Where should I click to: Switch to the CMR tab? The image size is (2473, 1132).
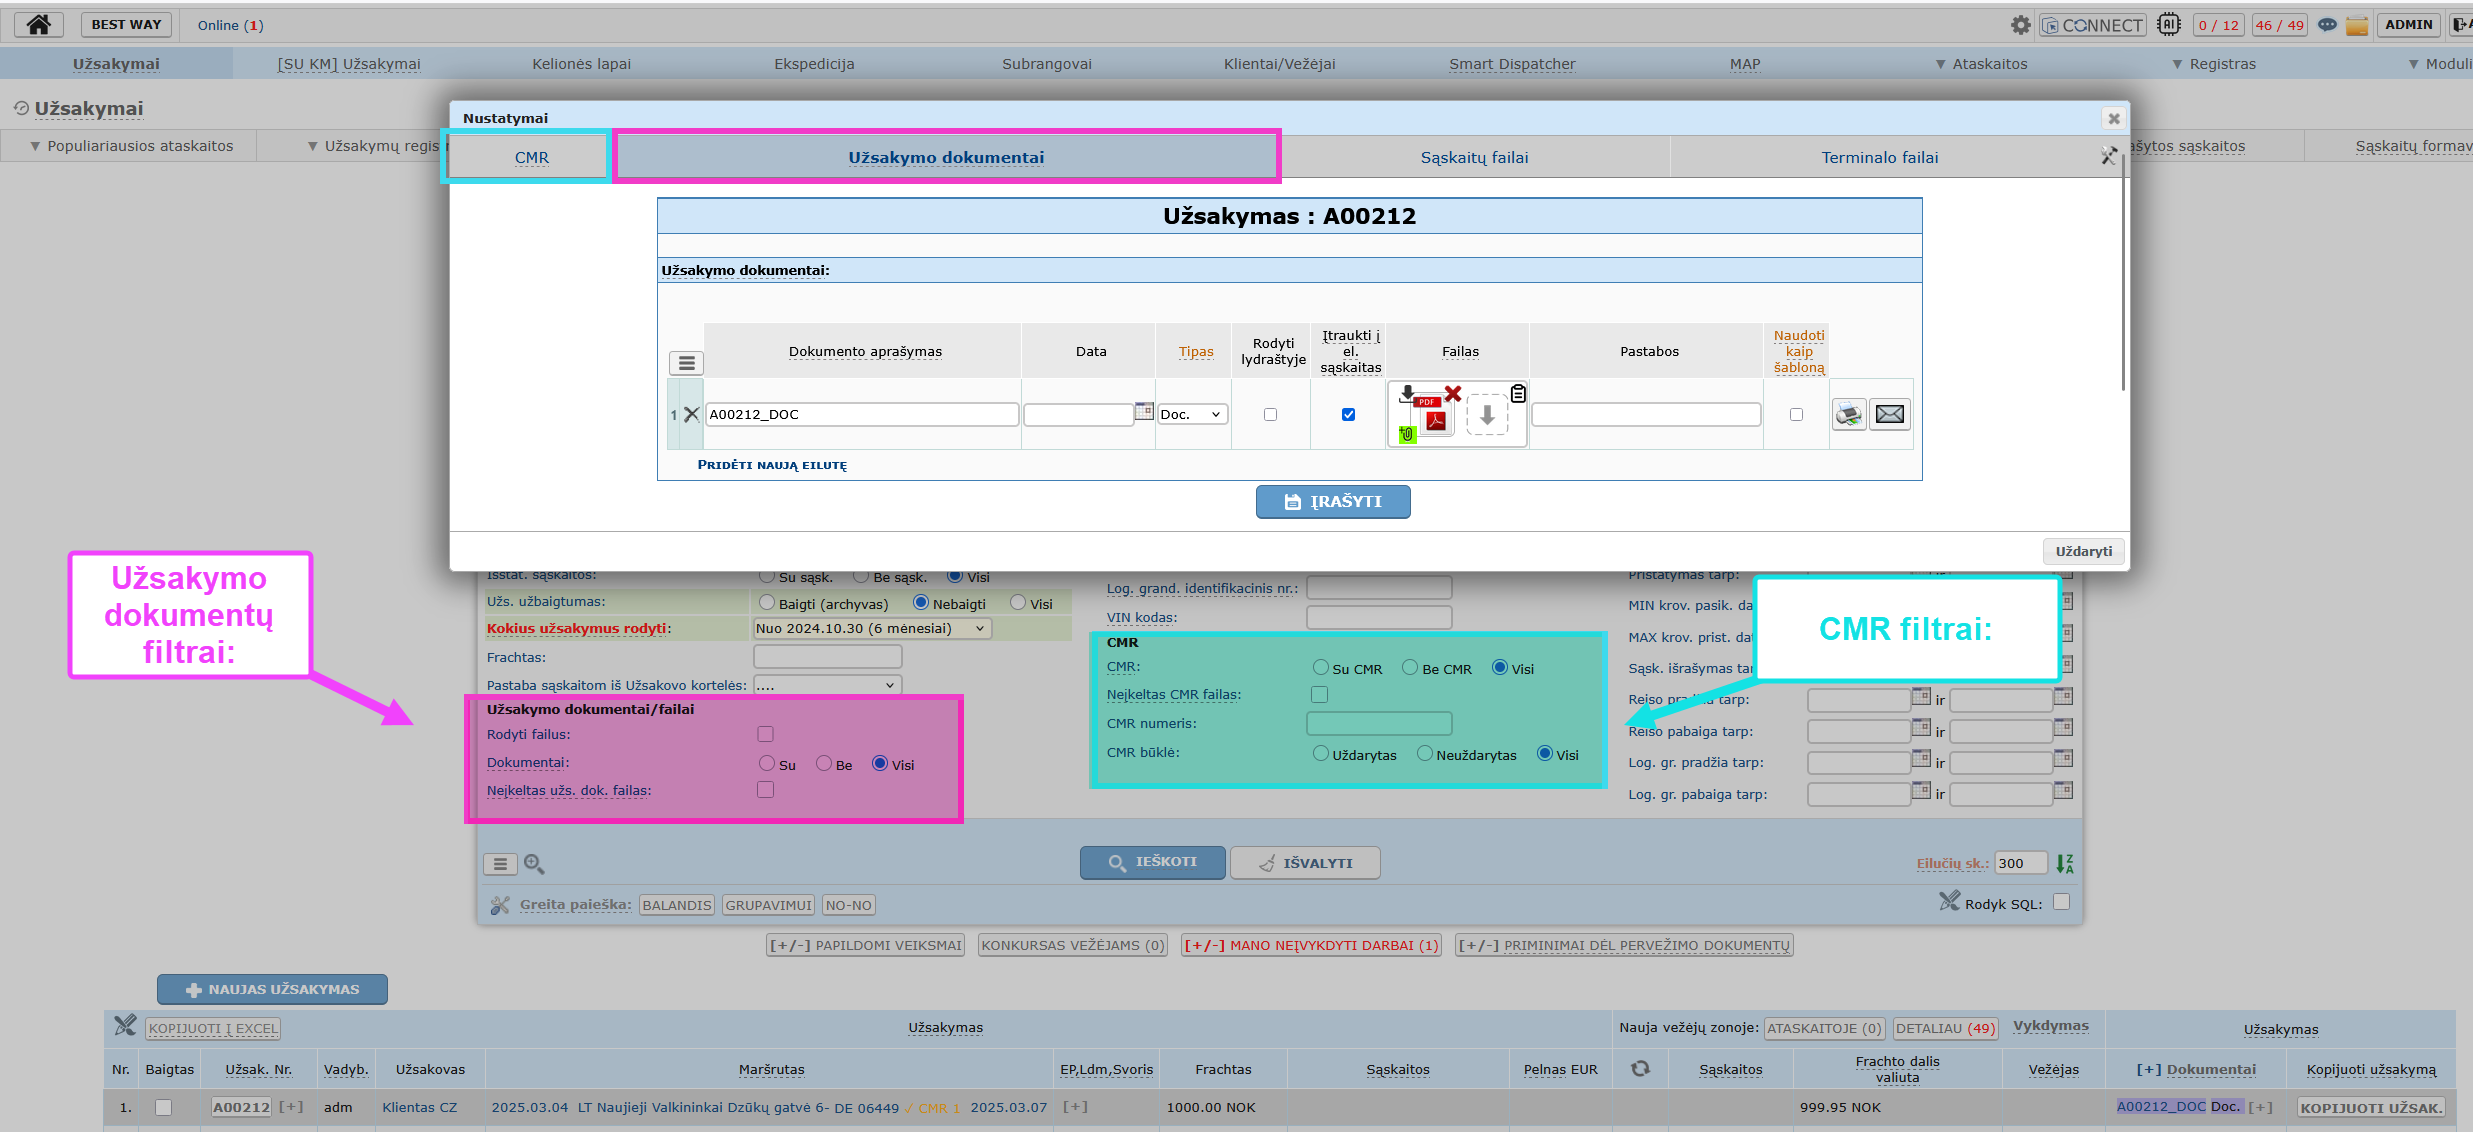click(531, 157)
